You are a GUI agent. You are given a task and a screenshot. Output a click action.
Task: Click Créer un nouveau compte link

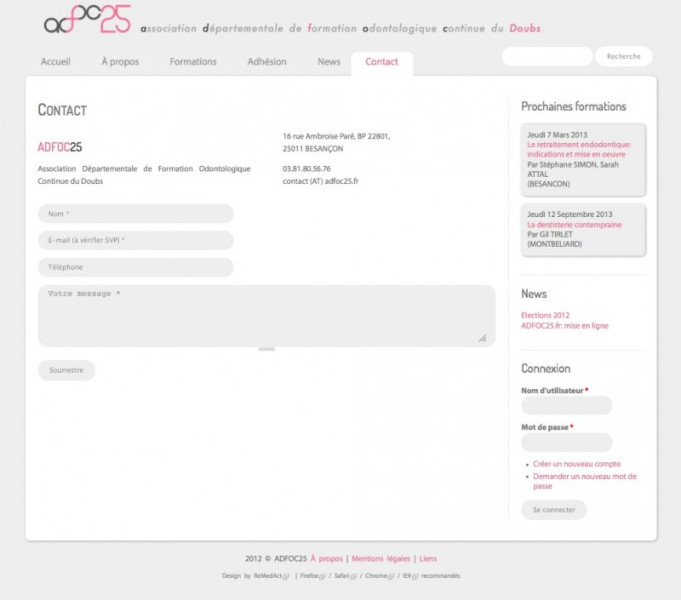tap(577, 464)
